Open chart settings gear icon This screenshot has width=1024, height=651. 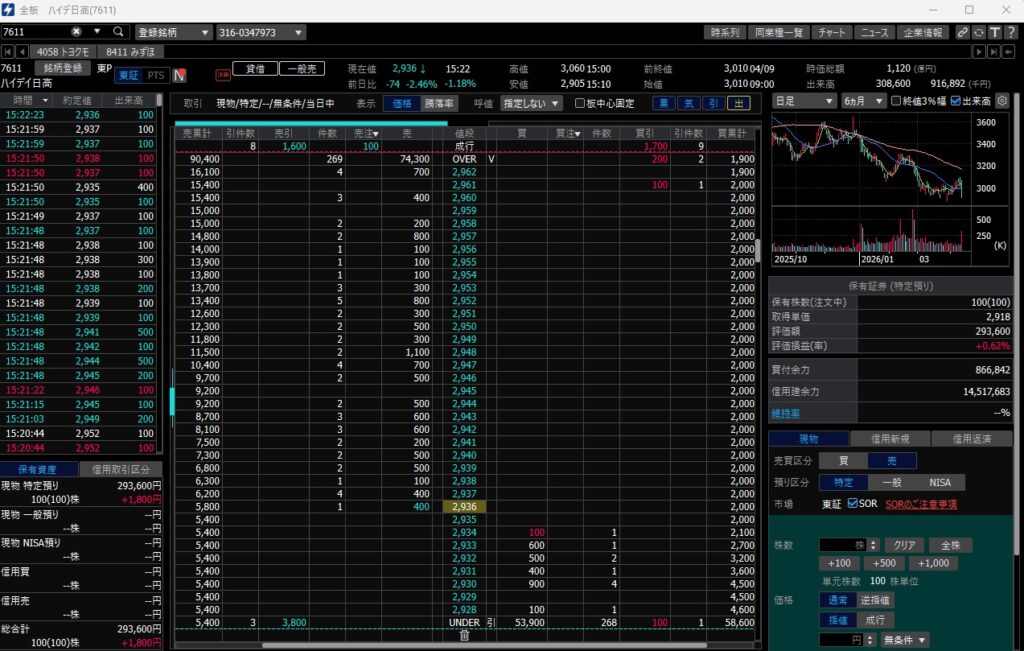(1002, 101)
